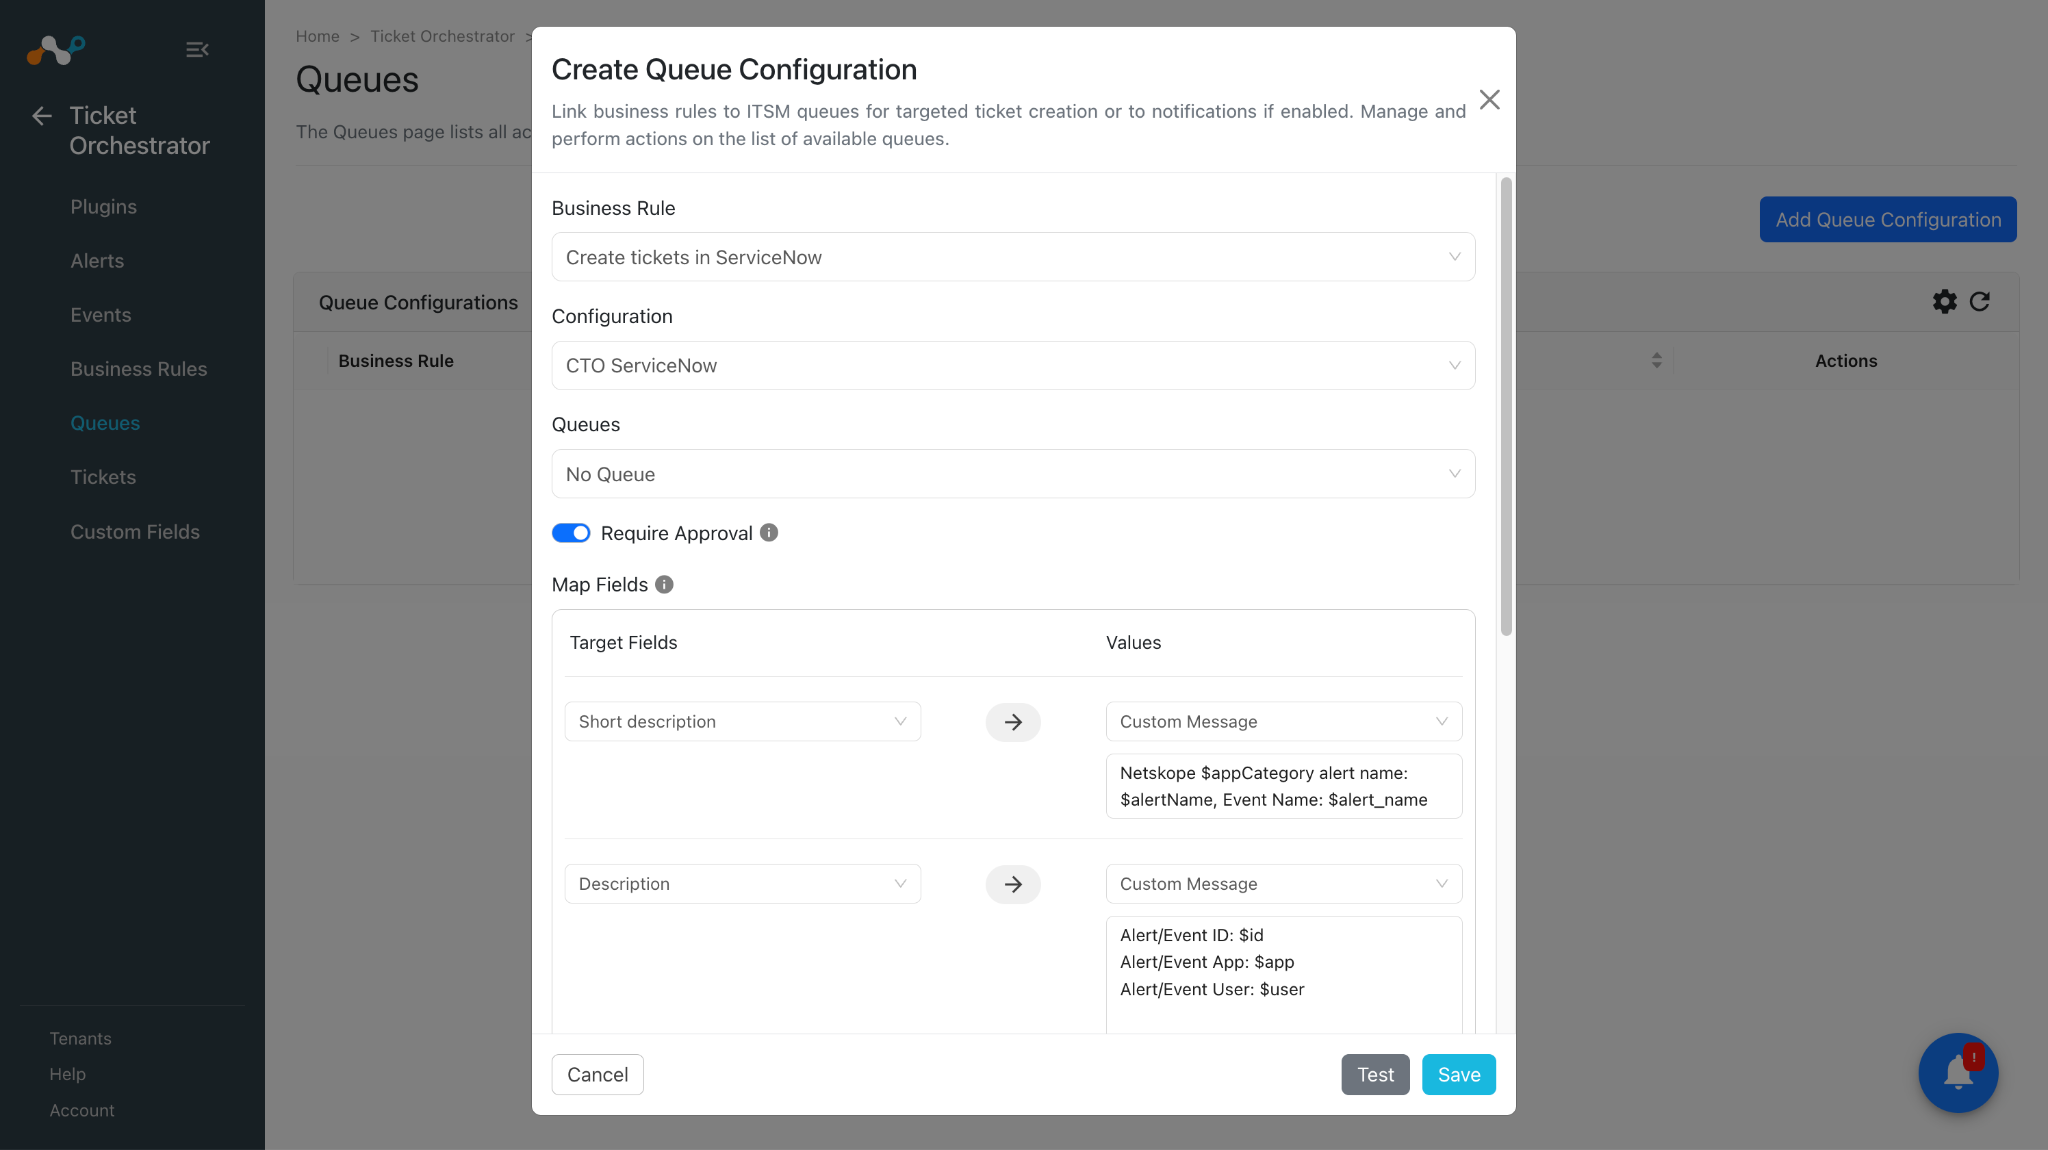Open table settings gear icon
The height and width of the screenshot is (1150, 2048).
tap(1944, 302)
